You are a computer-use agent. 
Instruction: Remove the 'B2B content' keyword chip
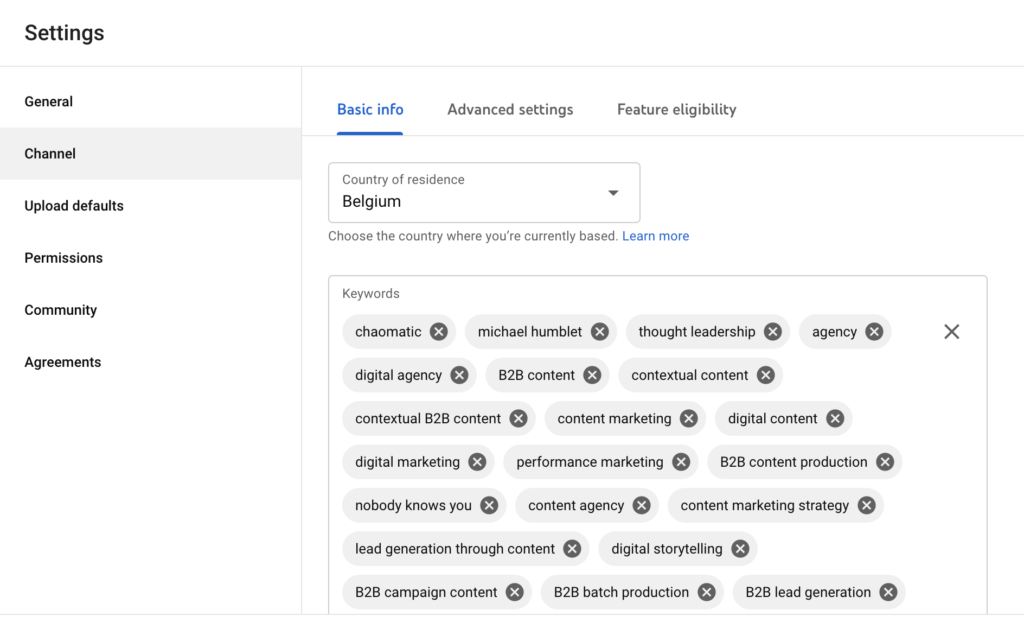tap(592, 375)
